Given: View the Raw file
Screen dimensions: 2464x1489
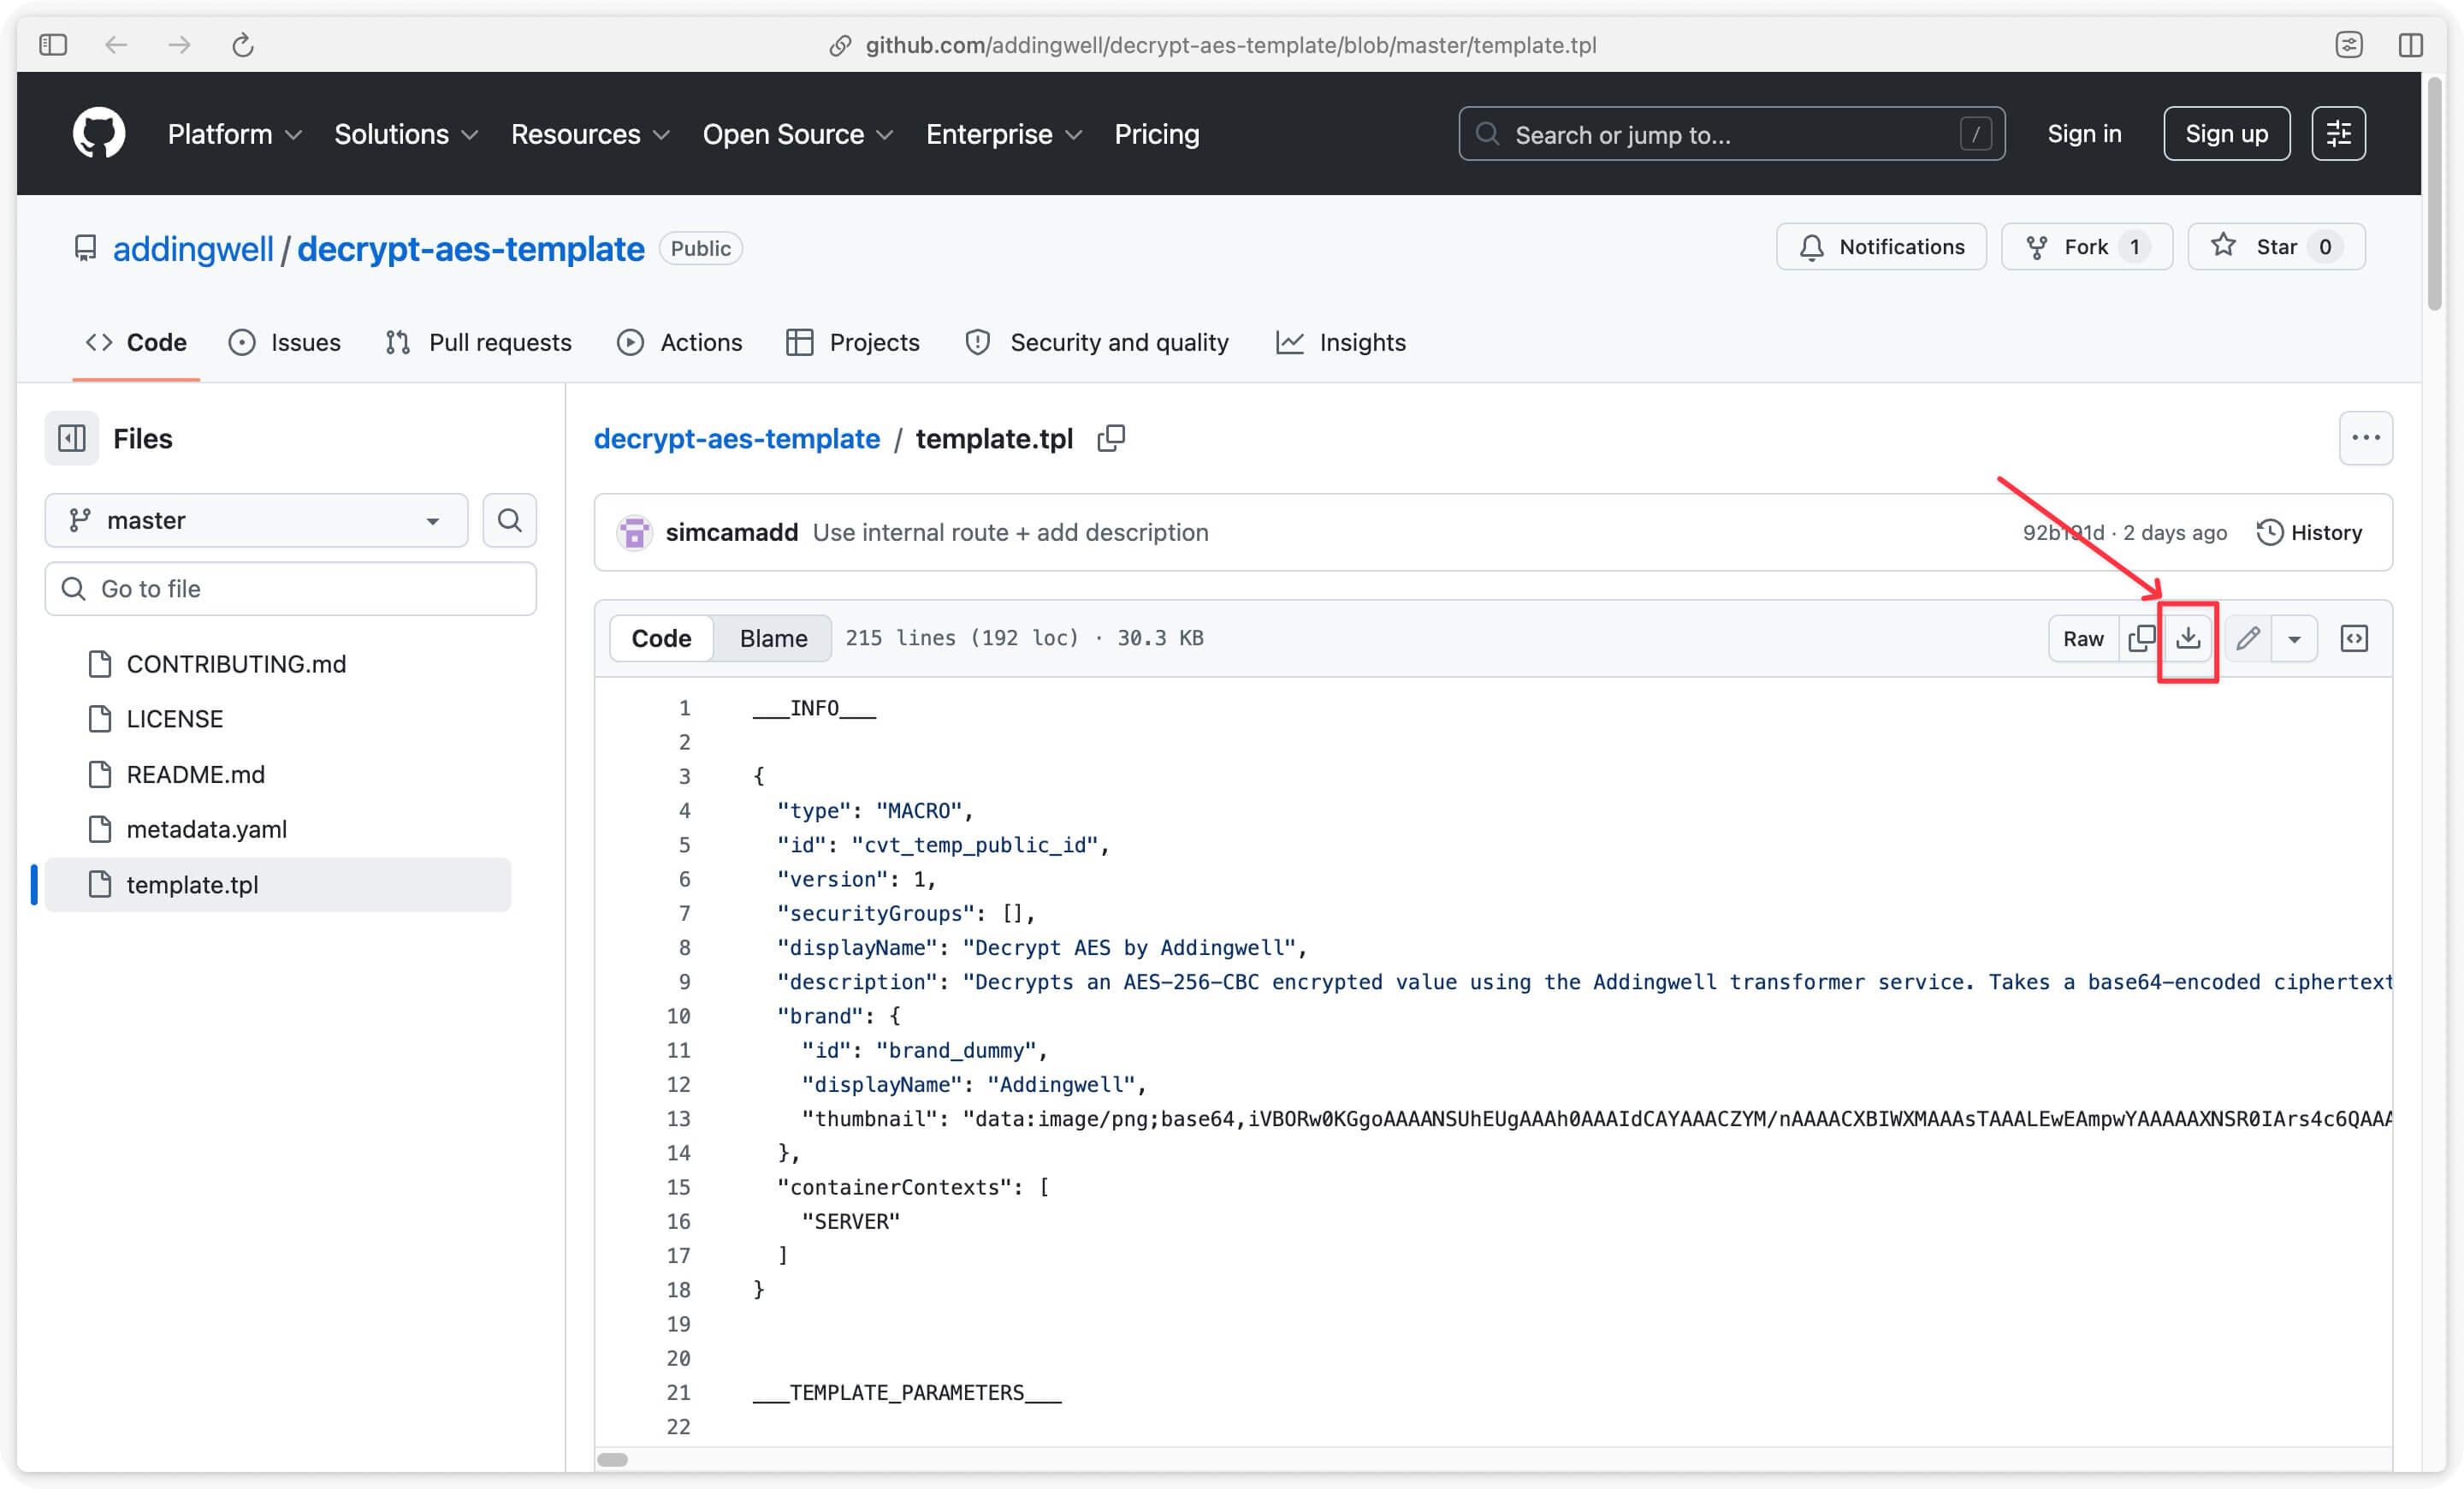Looking at the screenshot, I should pyautogui.click(x=2083, y=638).
